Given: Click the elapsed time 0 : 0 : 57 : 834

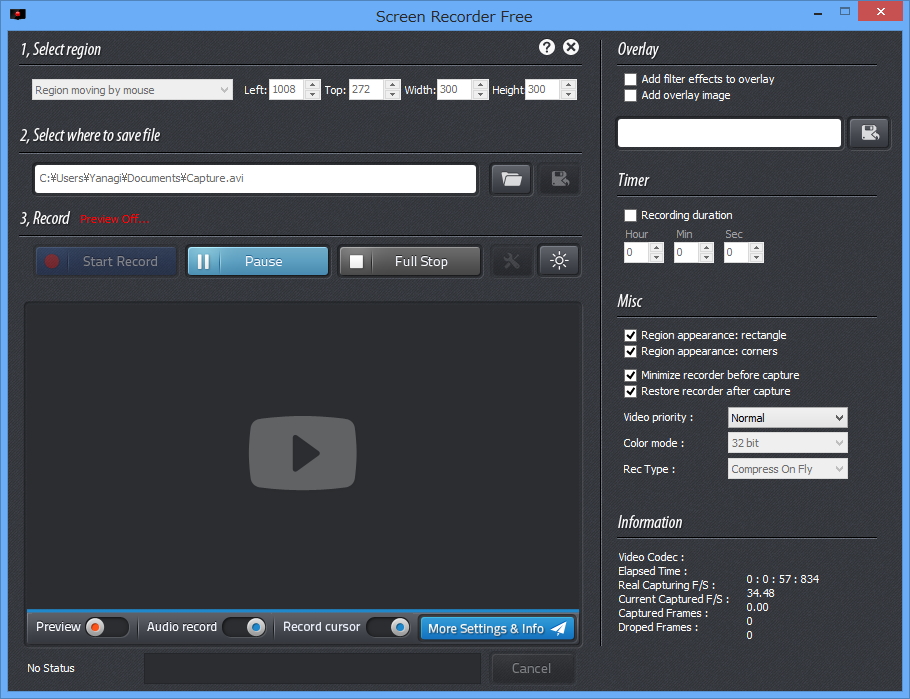Looking at the screenshot, I should click(782, 579).
